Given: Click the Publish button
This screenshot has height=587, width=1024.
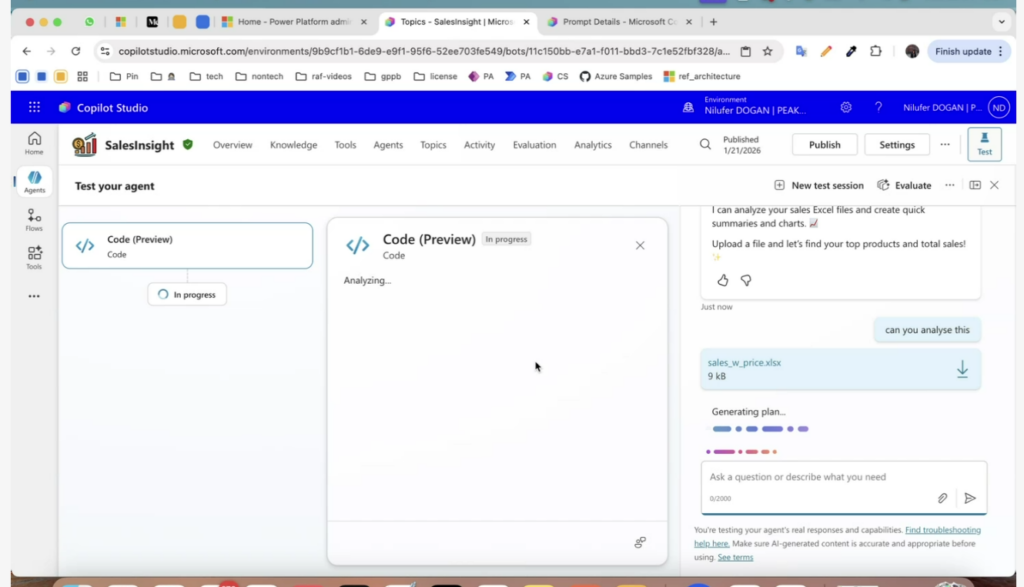Looking at the screenshot, I should tap(824, 145).
